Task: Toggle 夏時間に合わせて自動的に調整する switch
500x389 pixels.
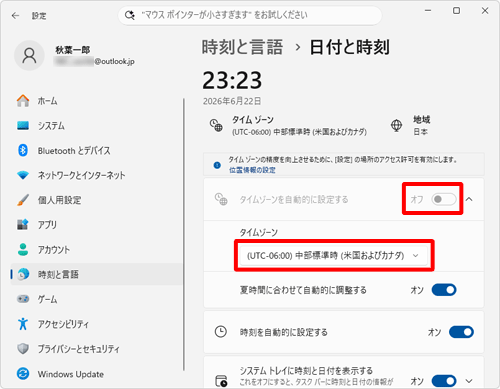Action: pyautogui.click(x=444, y=290)
